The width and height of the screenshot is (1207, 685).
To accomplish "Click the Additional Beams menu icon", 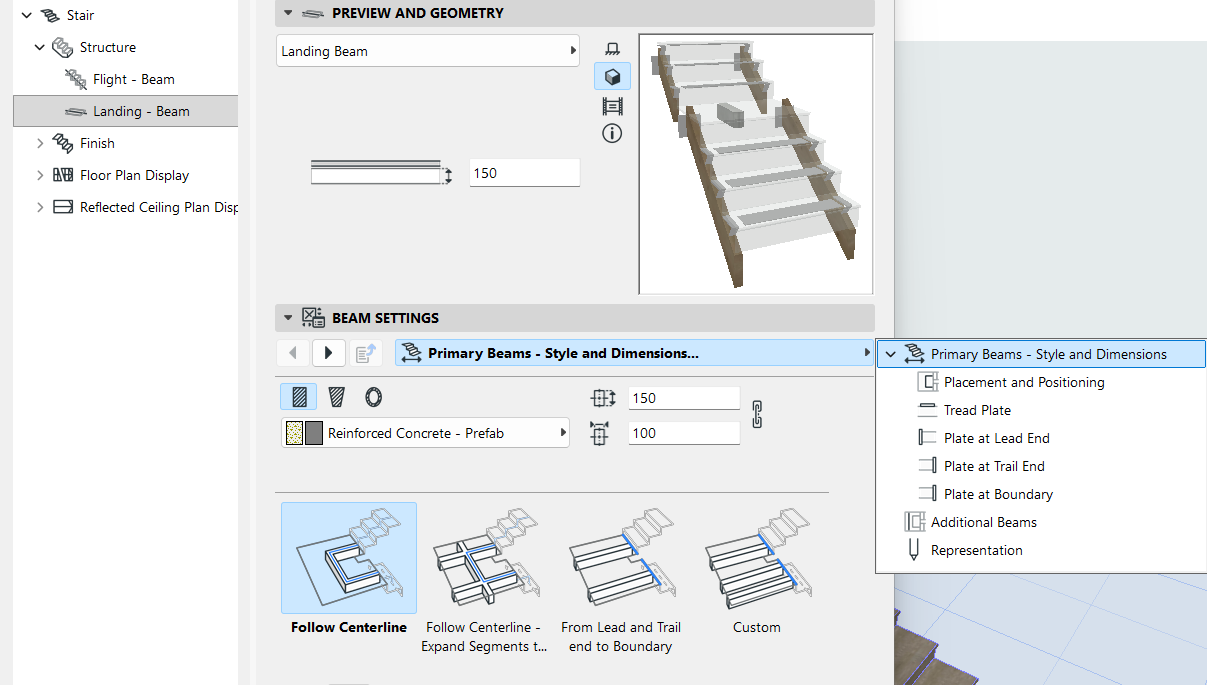I will click(914, 522).
